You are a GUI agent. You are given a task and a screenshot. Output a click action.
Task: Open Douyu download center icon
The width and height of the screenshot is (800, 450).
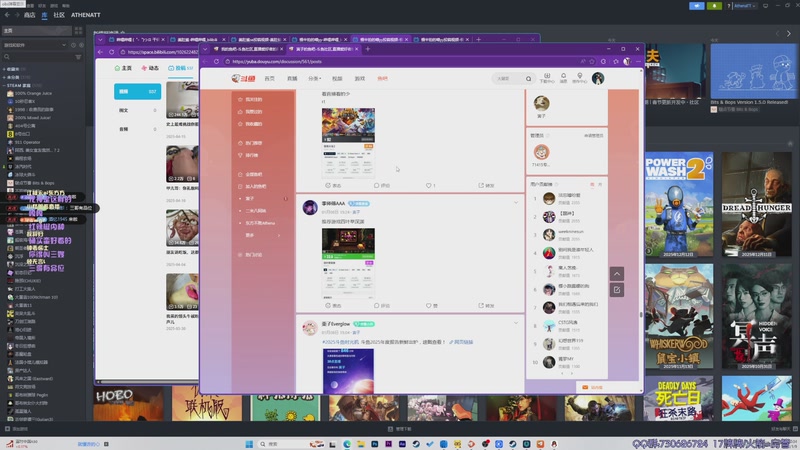[547, 78]
